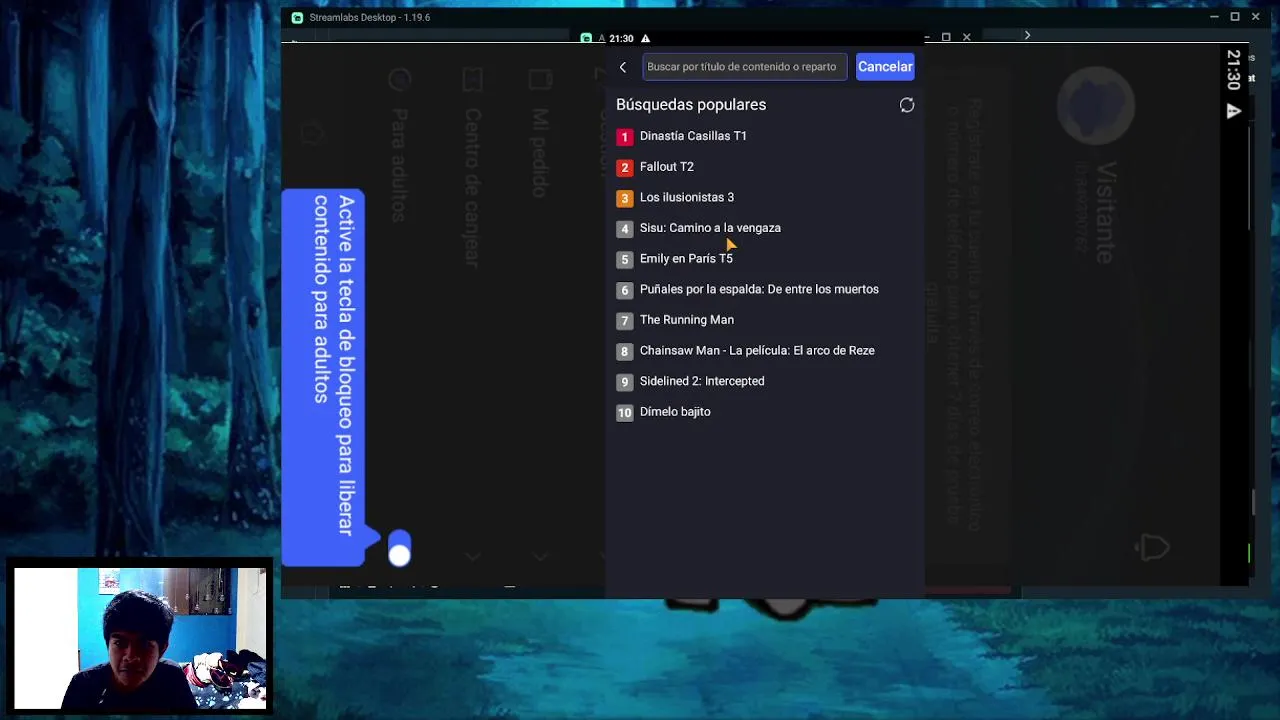The height and width of the screenshot is (720, 1280).
Task: Pick 'Emily en París T5' suggestion
Action: (686, 258)
